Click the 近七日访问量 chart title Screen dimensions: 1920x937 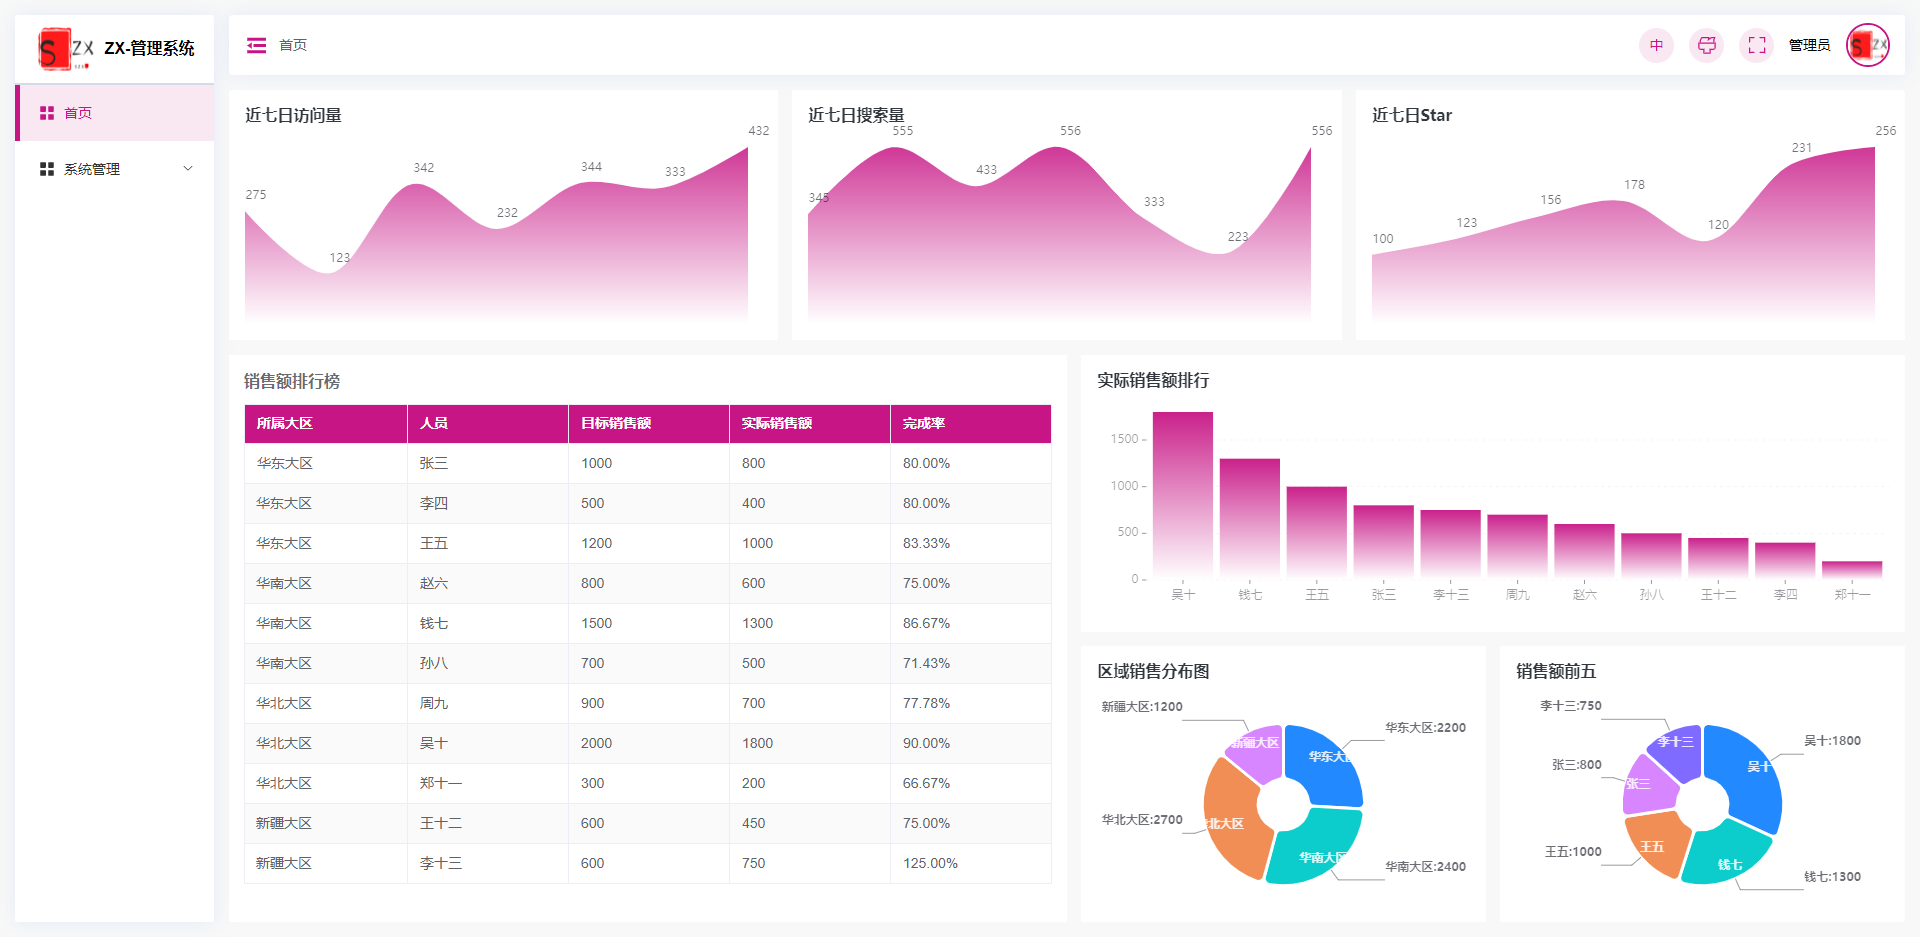pyautogui.click(x=293, y=115)
